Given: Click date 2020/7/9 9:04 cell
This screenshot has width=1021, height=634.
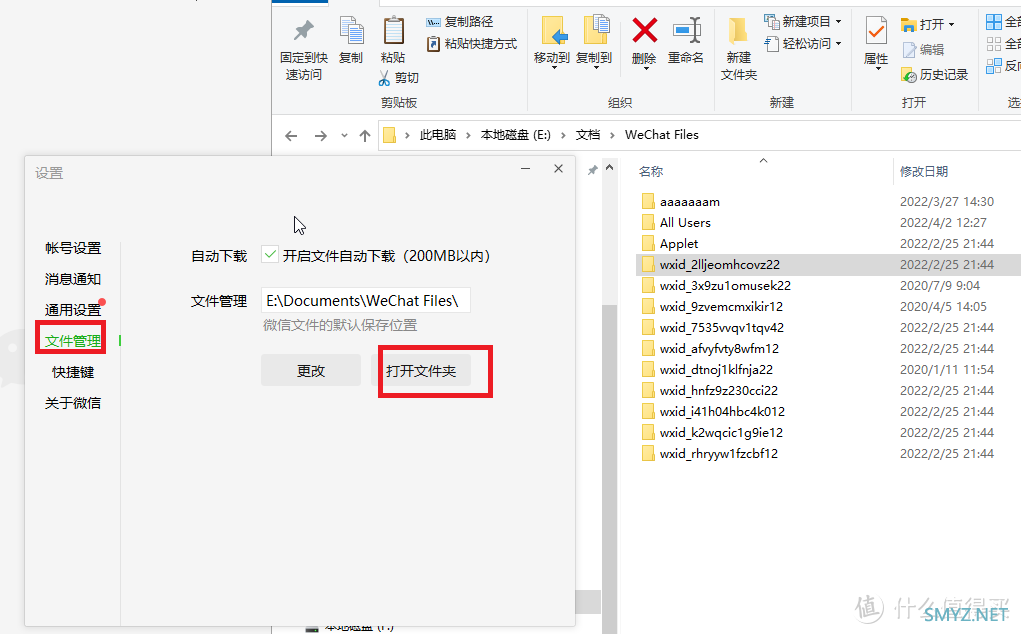Looking at the screenshot, I should [940, 286].
